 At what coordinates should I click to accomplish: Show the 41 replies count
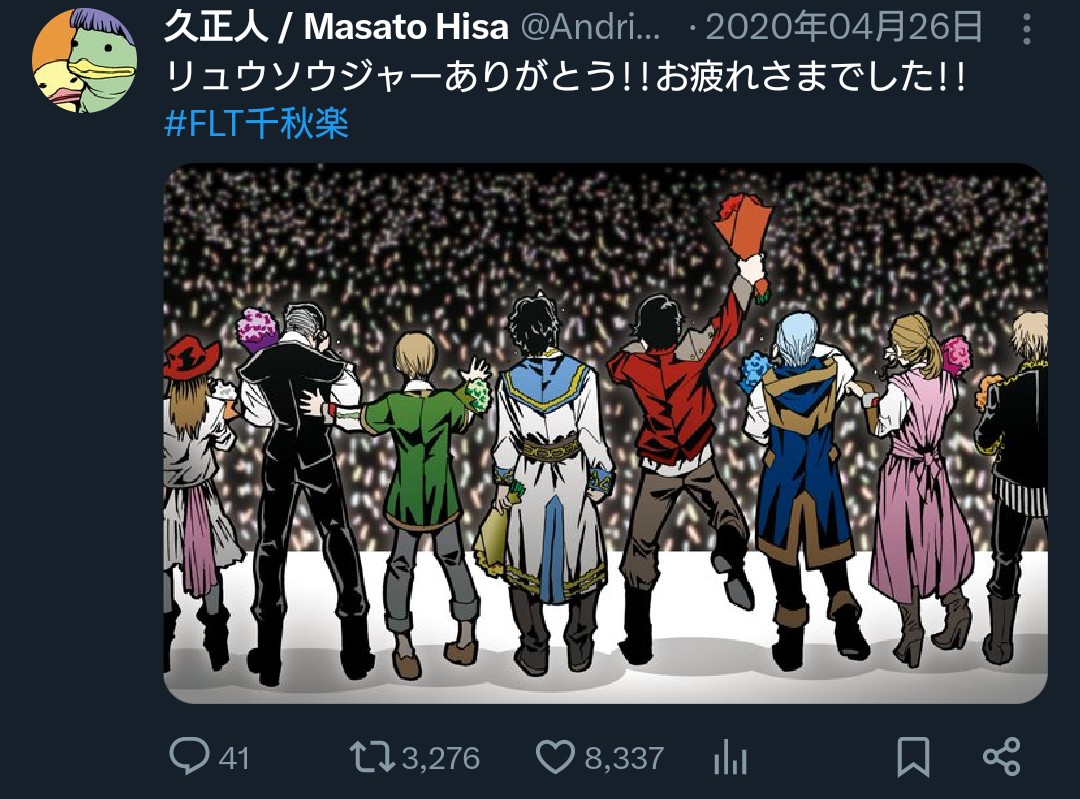[x=233, y=758]
